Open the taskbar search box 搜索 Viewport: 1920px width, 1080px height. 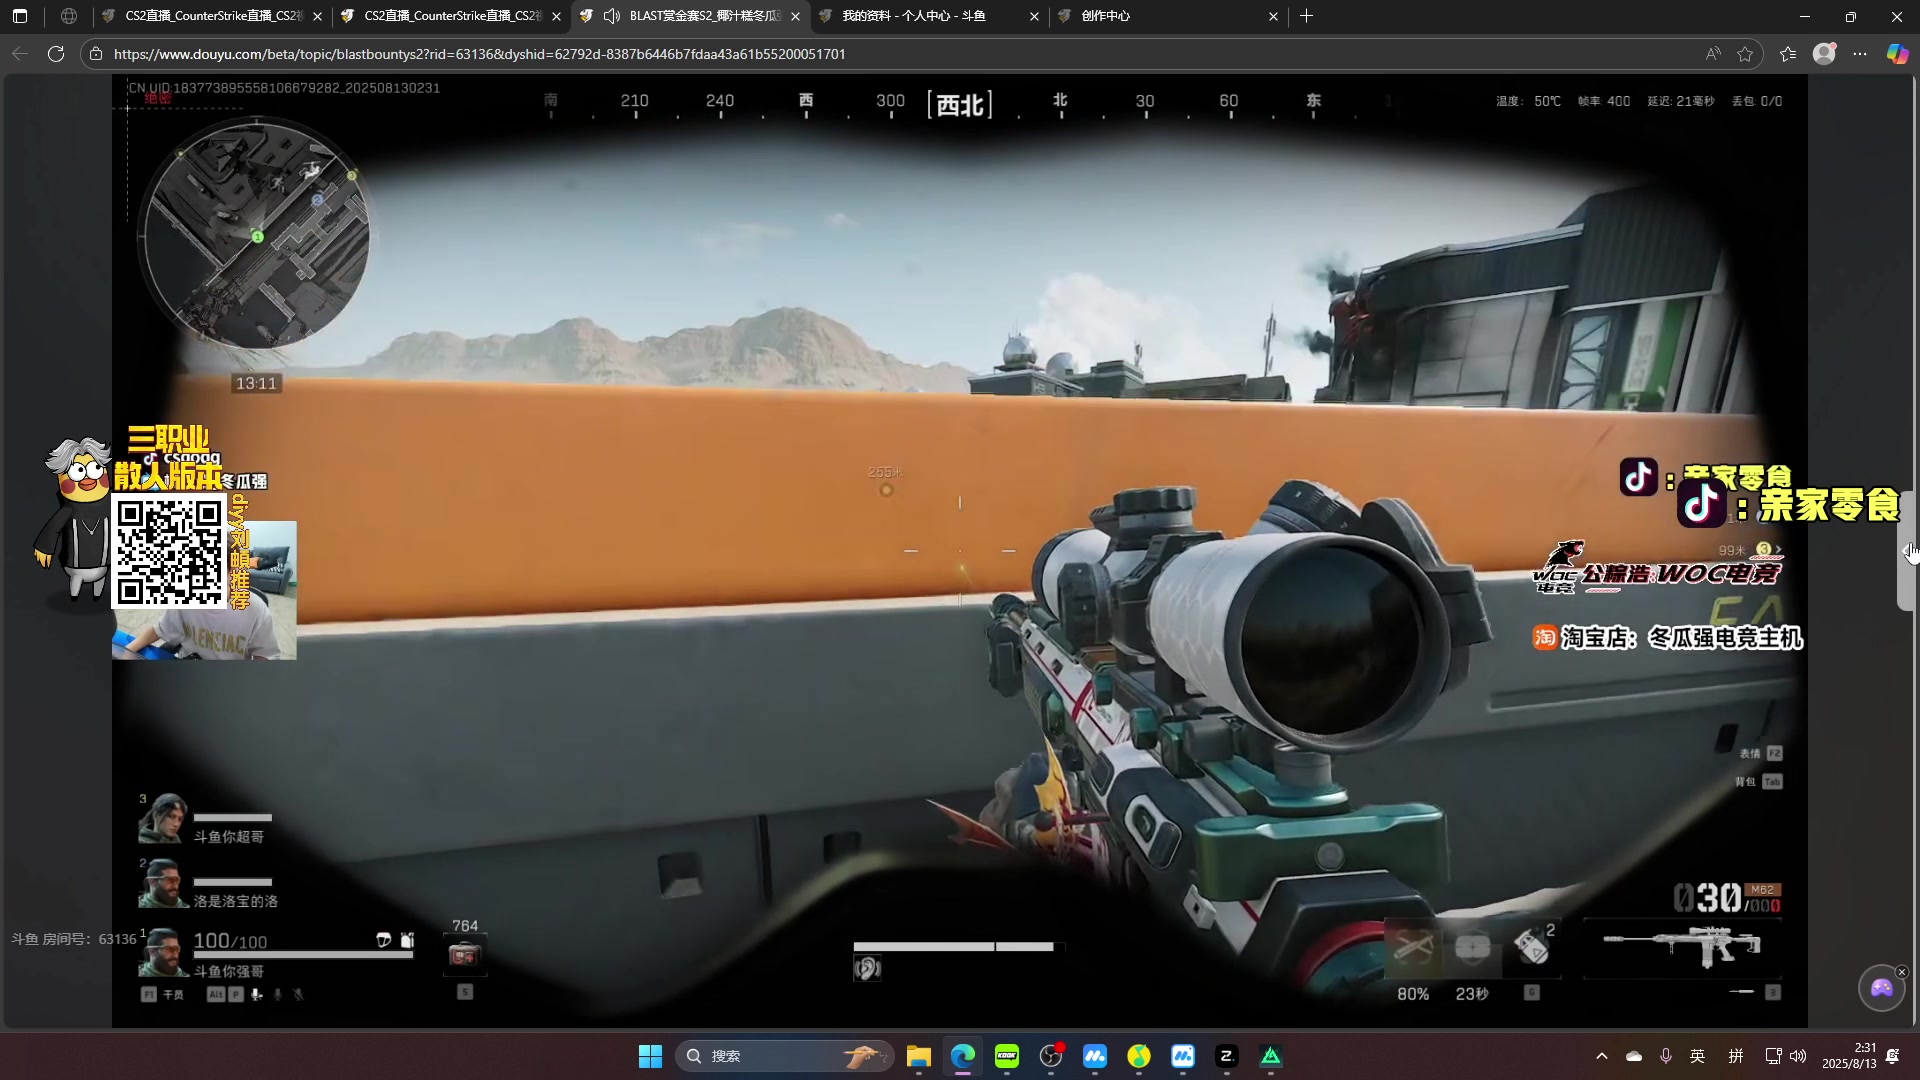click(785, 1056)
